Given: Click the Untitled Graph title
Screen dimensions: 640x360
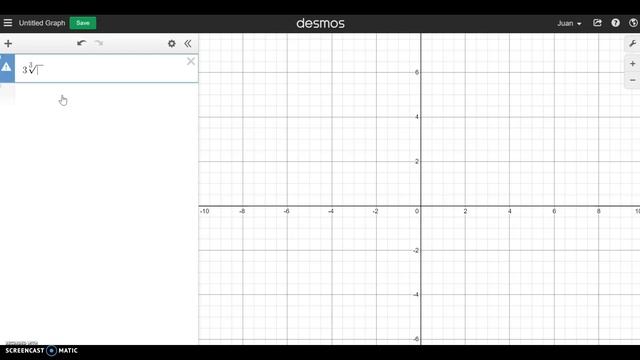Looking at the screenshot, I should pyautogui.click(x=42, y=23).
